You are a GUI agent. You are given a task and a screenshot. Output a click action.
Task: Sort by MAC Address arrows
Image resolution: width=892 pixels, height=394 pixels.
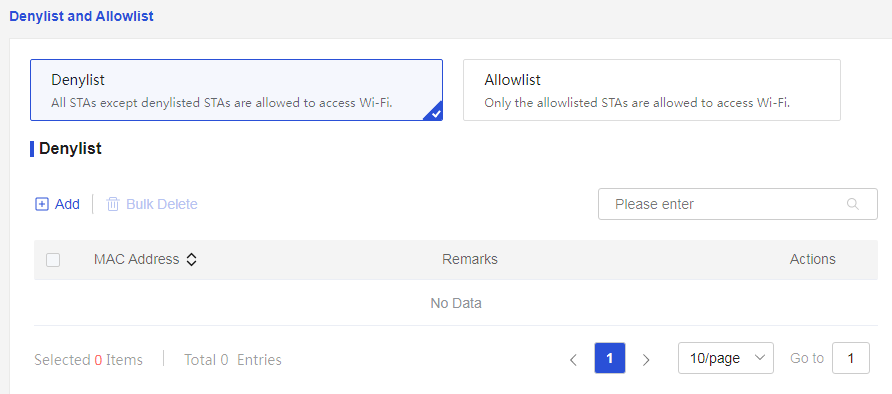click(x=192, y=260)
